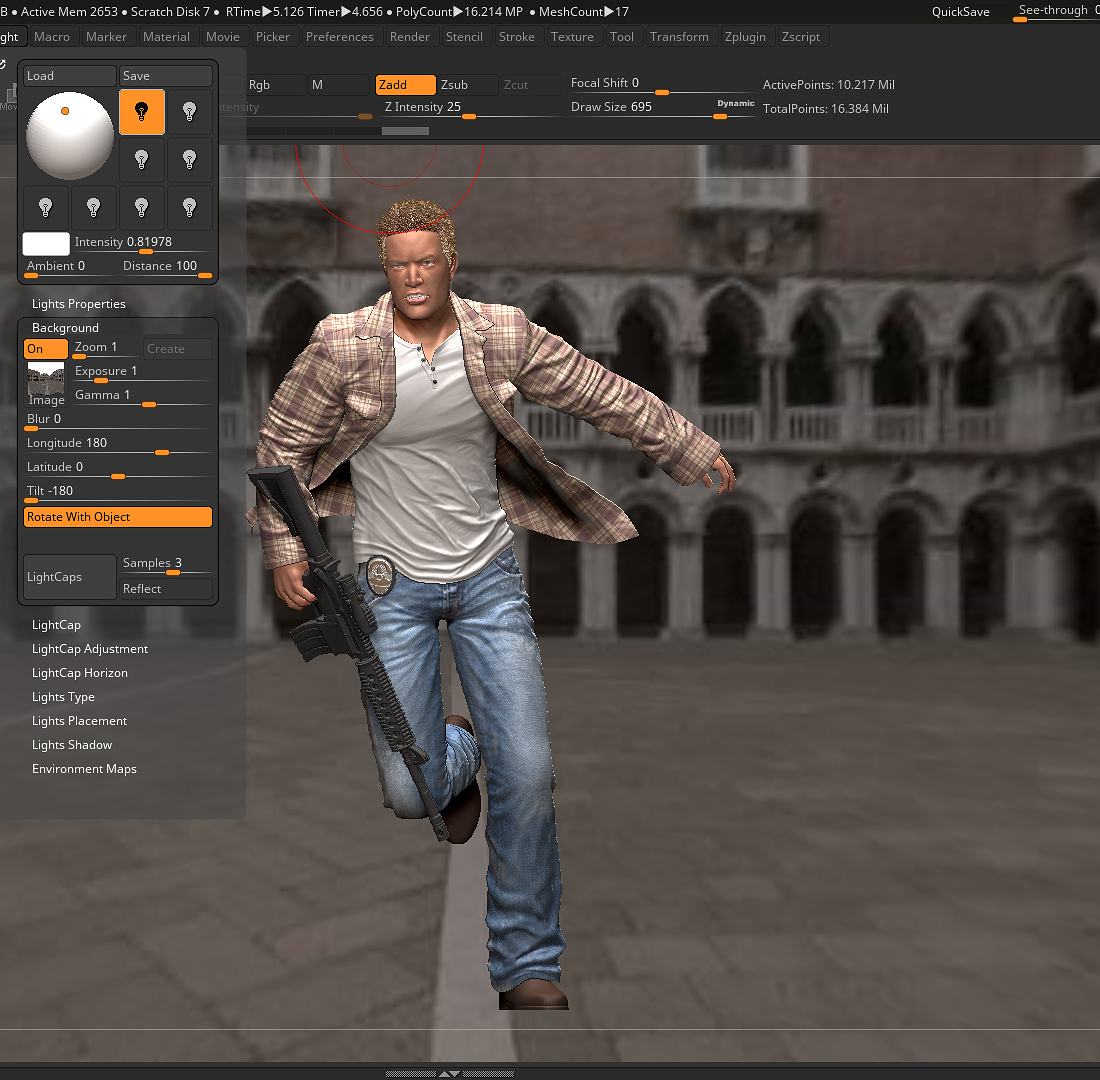Expand the Lights Type section
This screenshot has height=1080, width=1100.
[x=63, y=697]
